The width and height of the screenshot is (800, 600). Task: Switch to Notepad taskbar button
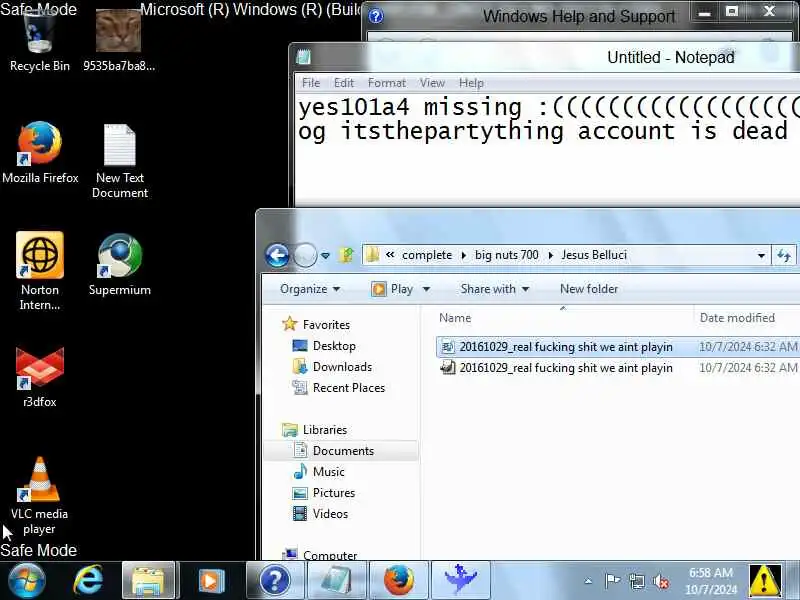point(336,581)
